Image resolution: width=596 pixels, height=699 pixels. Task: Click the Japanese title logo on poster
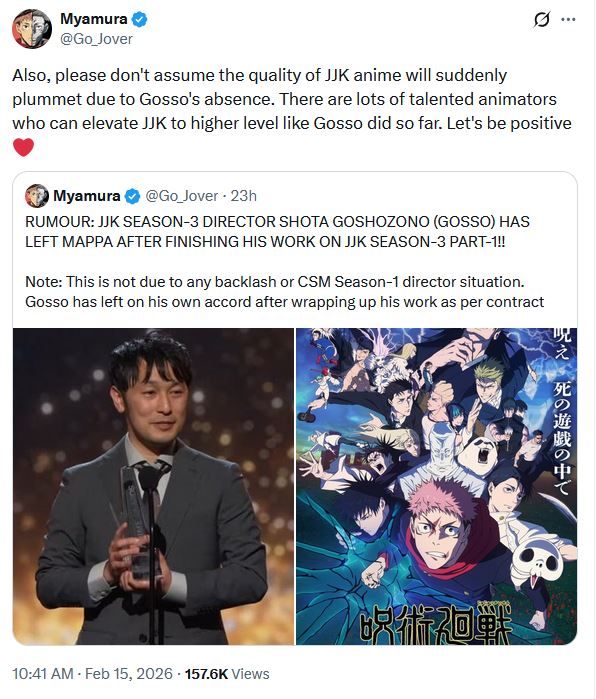pos(436,624)
